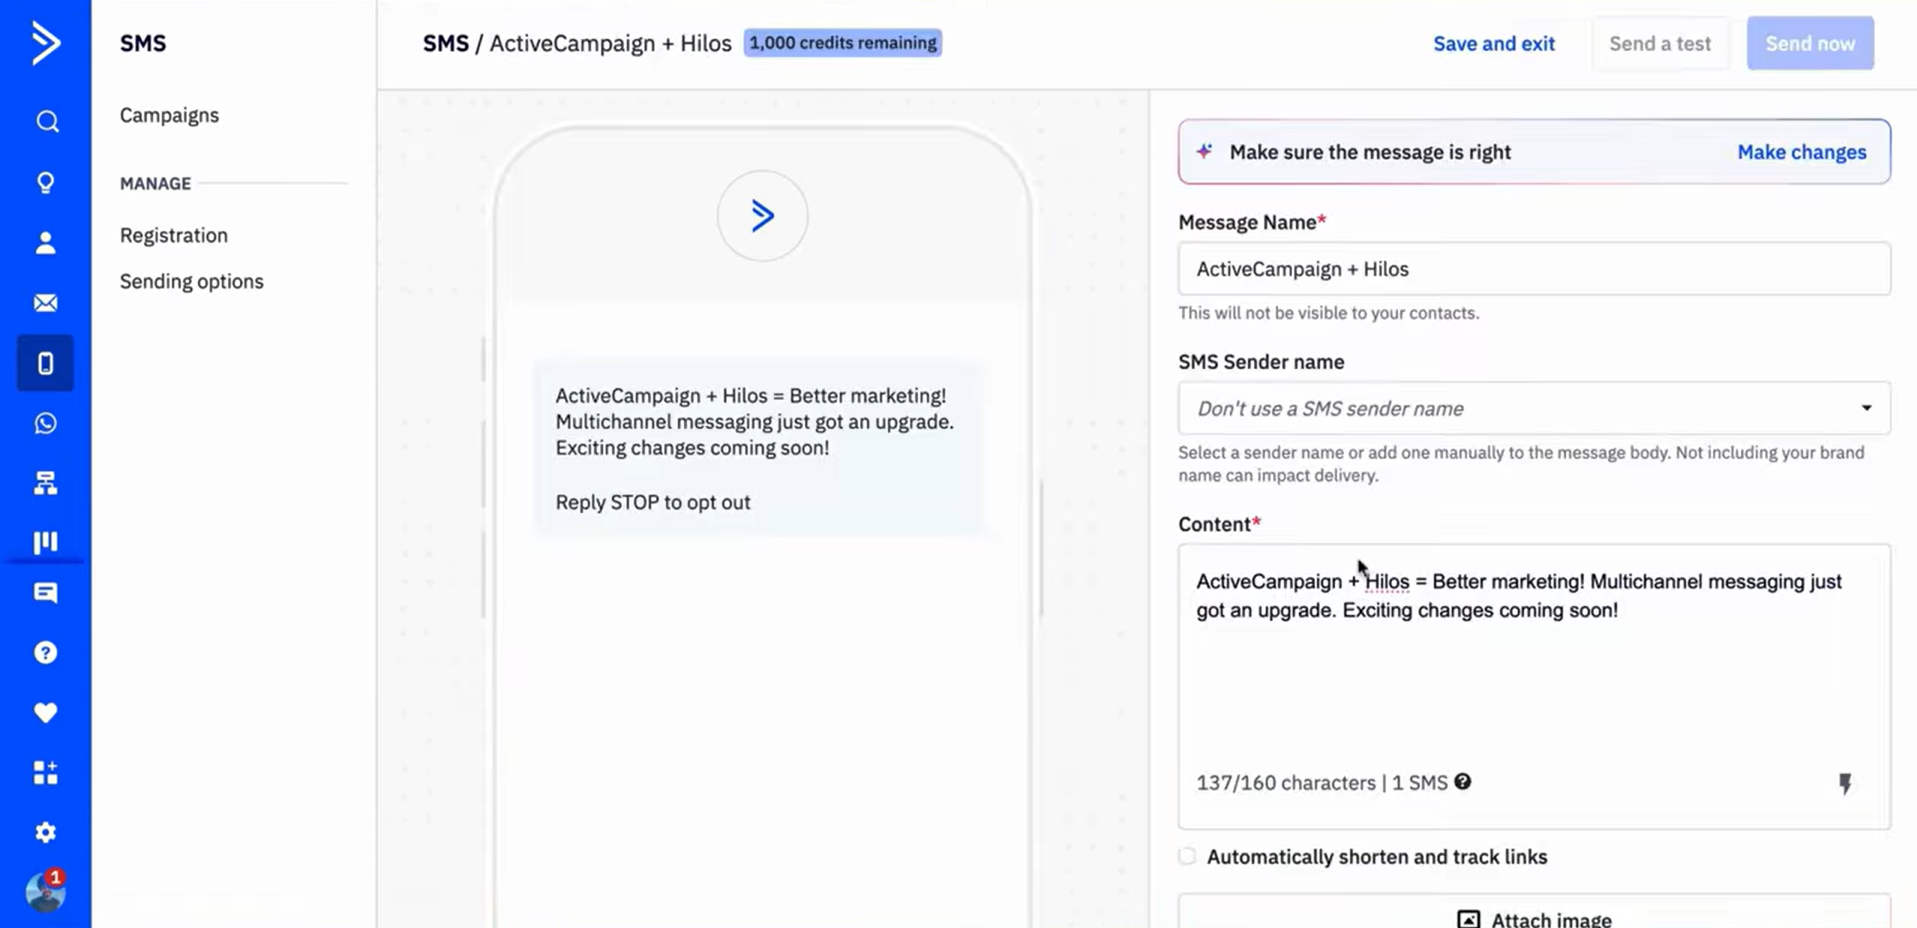Enable Automatically shorten and track links
This screenshot has height=928, width=1917.
tap(1187, 856)
